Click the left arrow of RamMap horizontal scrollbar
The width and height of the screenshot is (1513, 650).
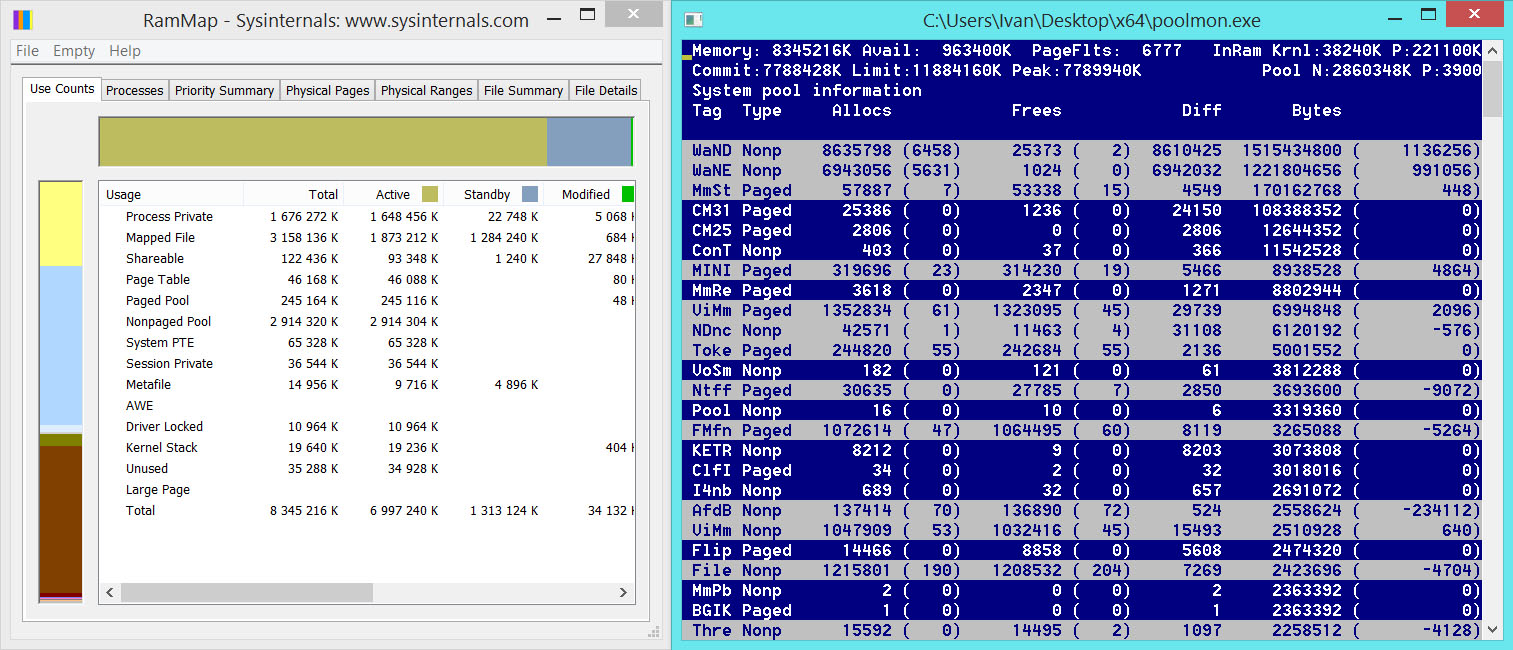(110, 593)
